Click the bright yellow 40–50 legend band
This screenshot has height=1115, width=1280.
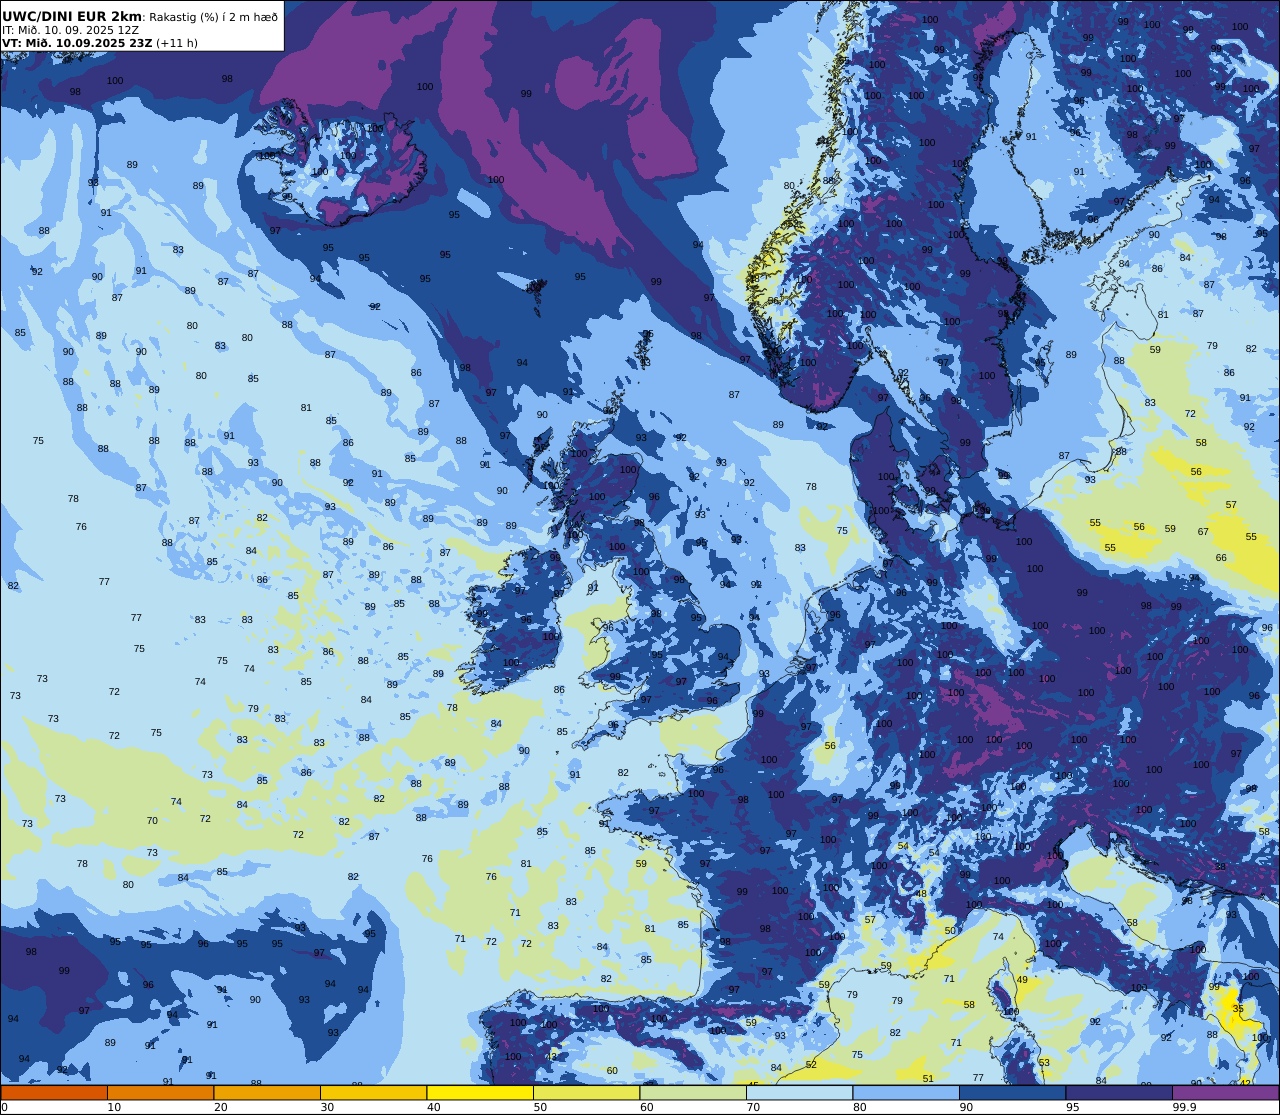tap(480, 1092)
